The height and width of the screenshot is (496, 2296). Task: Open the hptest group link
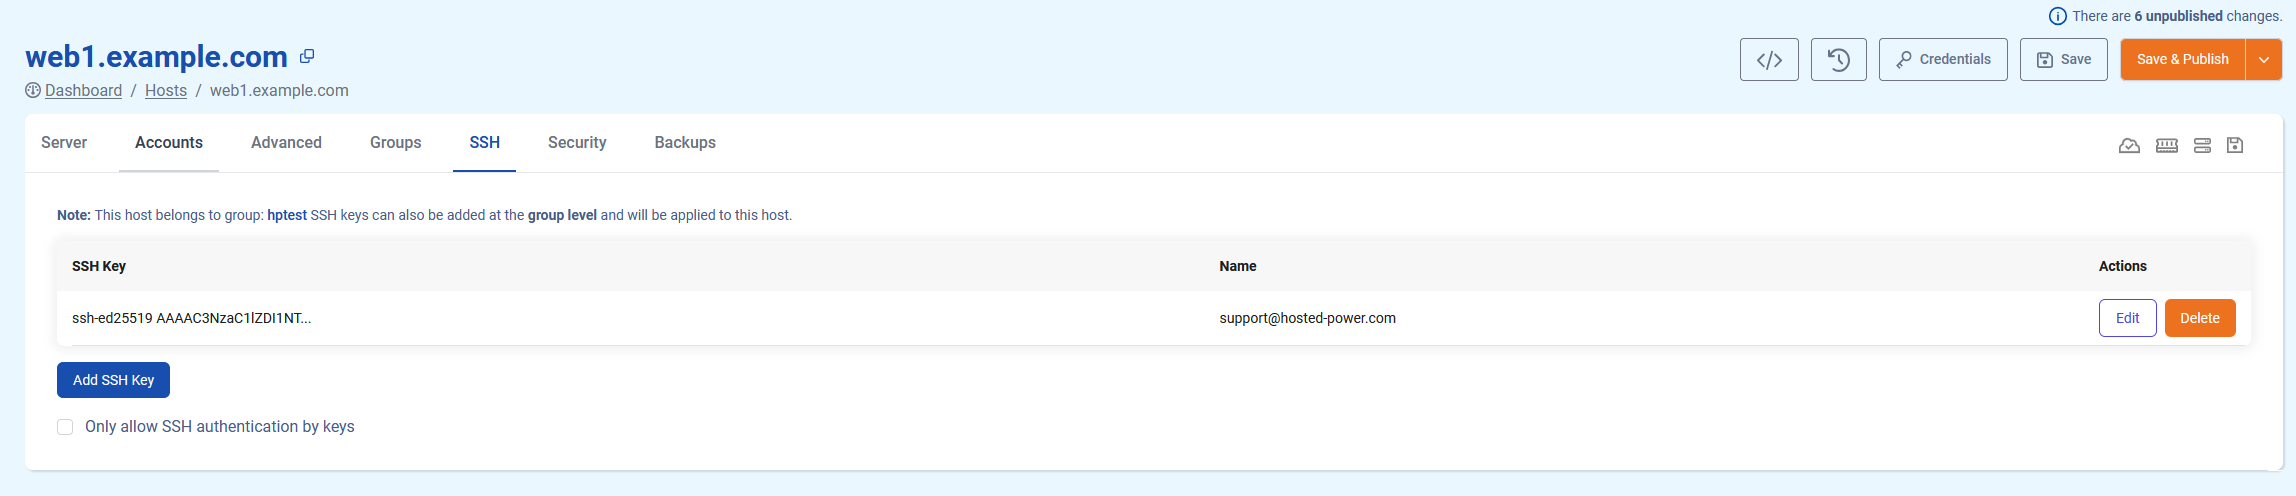click(287, 215)
